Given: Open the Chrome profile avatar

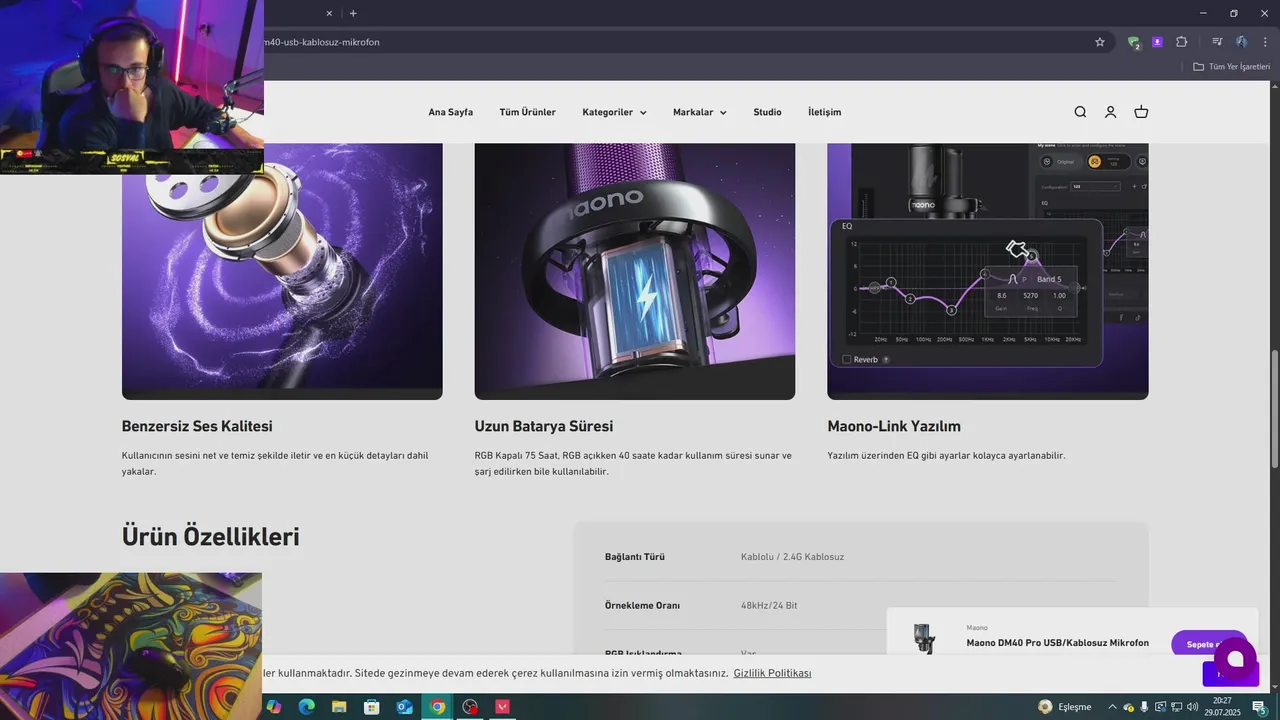Looking at the screenshot, I should point(1241,42).
